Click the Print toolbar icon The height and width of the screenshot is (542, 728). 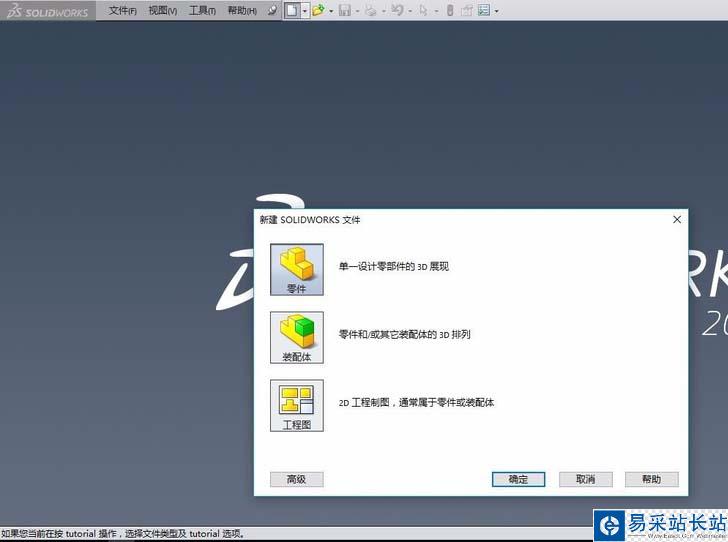click(x=370, y=10)
